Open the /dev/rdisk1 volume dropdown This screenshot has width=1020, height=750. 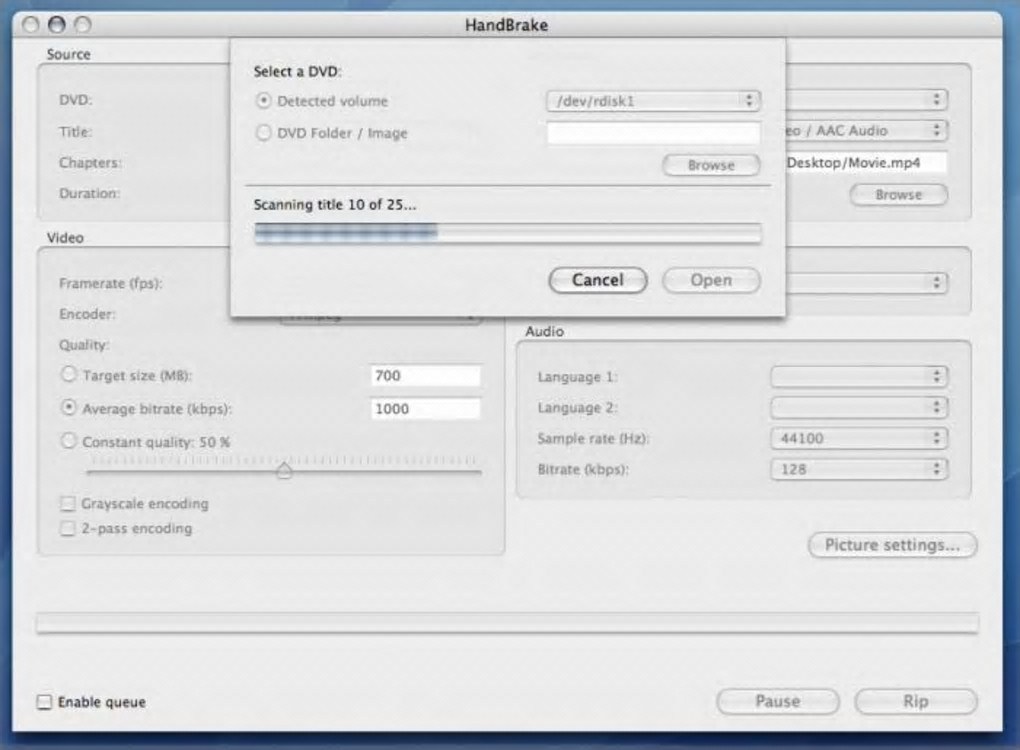click(x=653, y=100)
